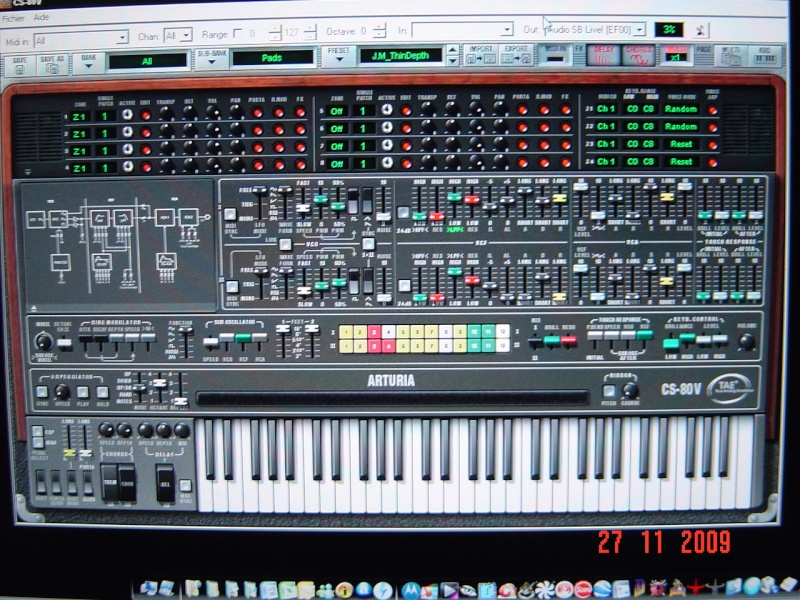Toggle the arpeggiator Sync button
The image size is (800, 600).
click(x=42, y=391)
